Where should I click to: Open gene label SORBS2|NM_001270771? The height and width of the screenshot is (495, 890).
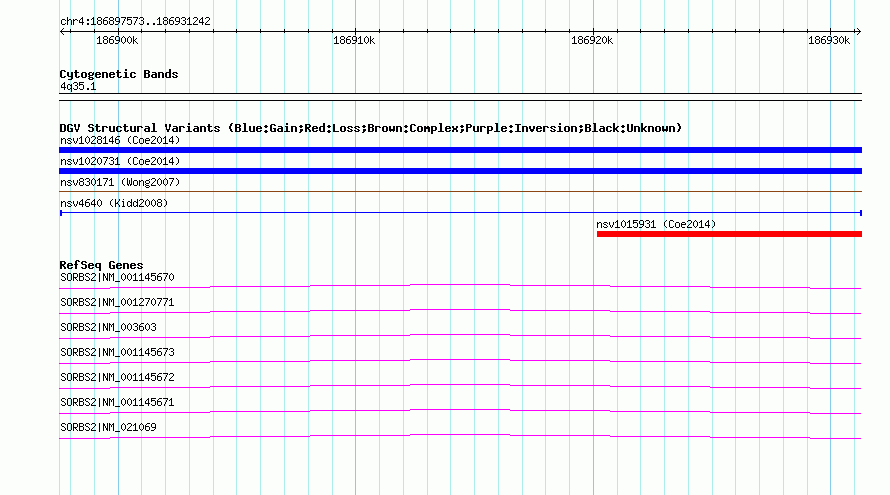point(117,303)
